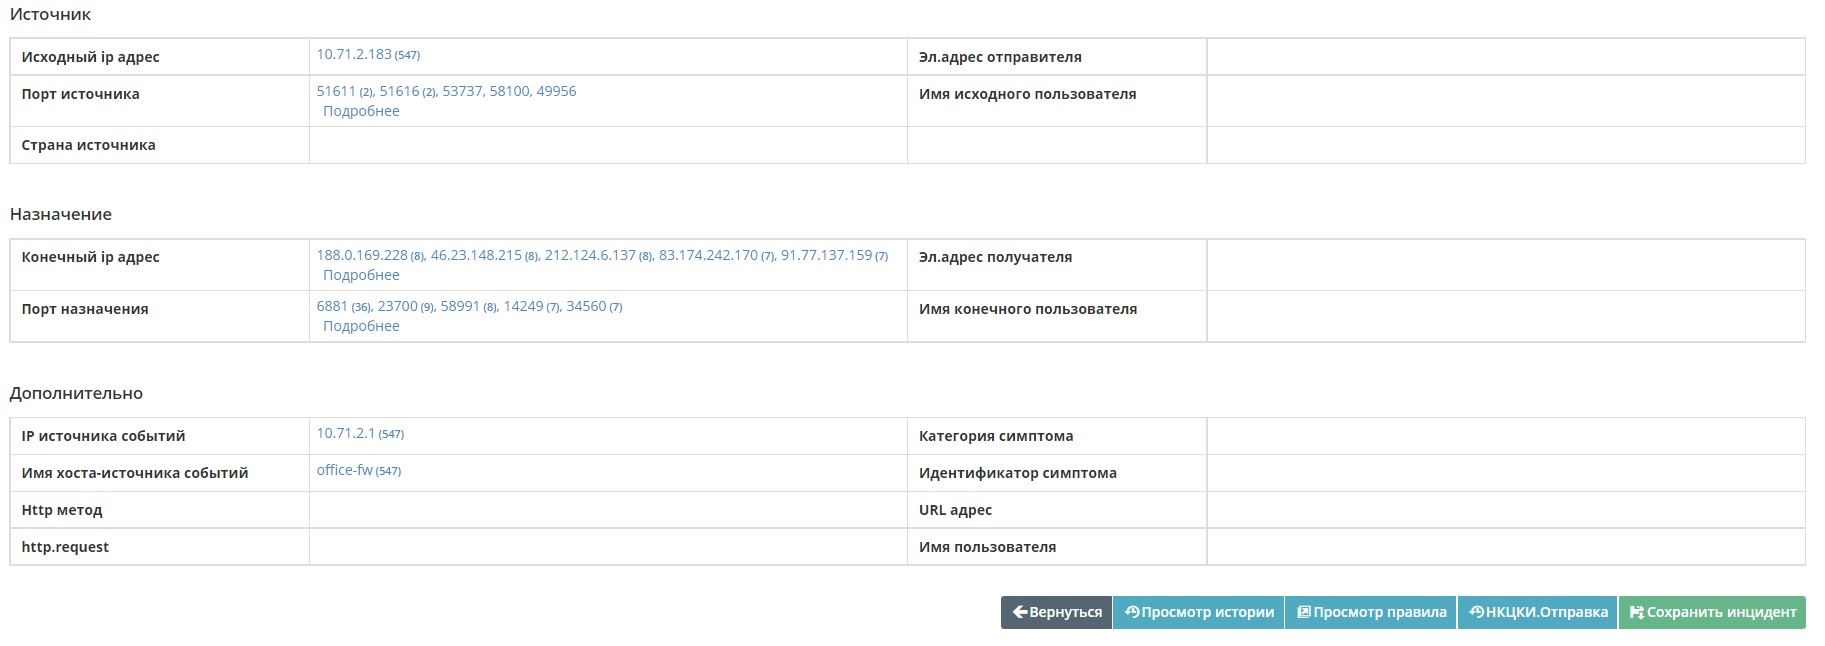
Task: Select source port 53737 link
Action: [x=463, y=91]
